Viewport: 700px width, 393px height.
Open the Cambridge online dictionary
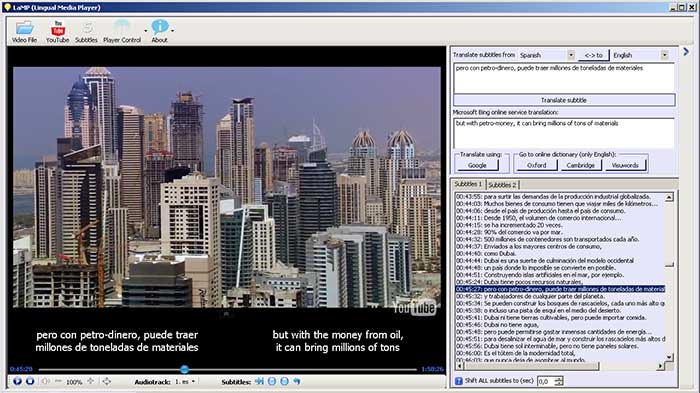click(580, 165)
